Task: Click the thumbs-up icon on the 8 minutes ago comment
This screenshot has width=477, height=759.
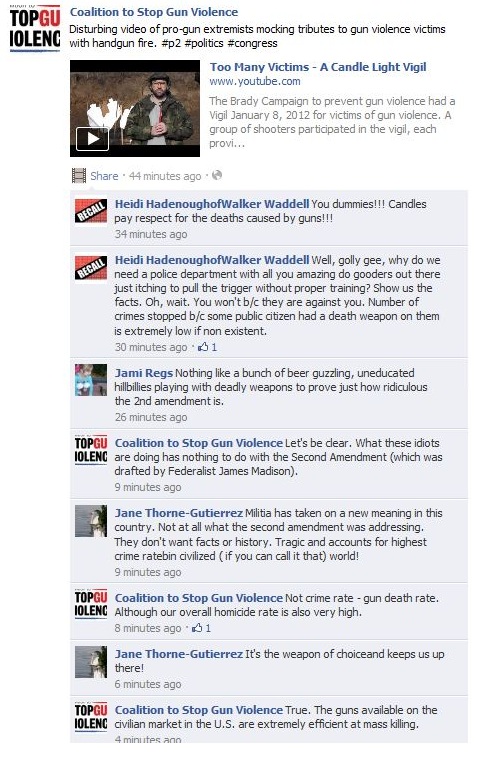Action: (x=197, y=628)
